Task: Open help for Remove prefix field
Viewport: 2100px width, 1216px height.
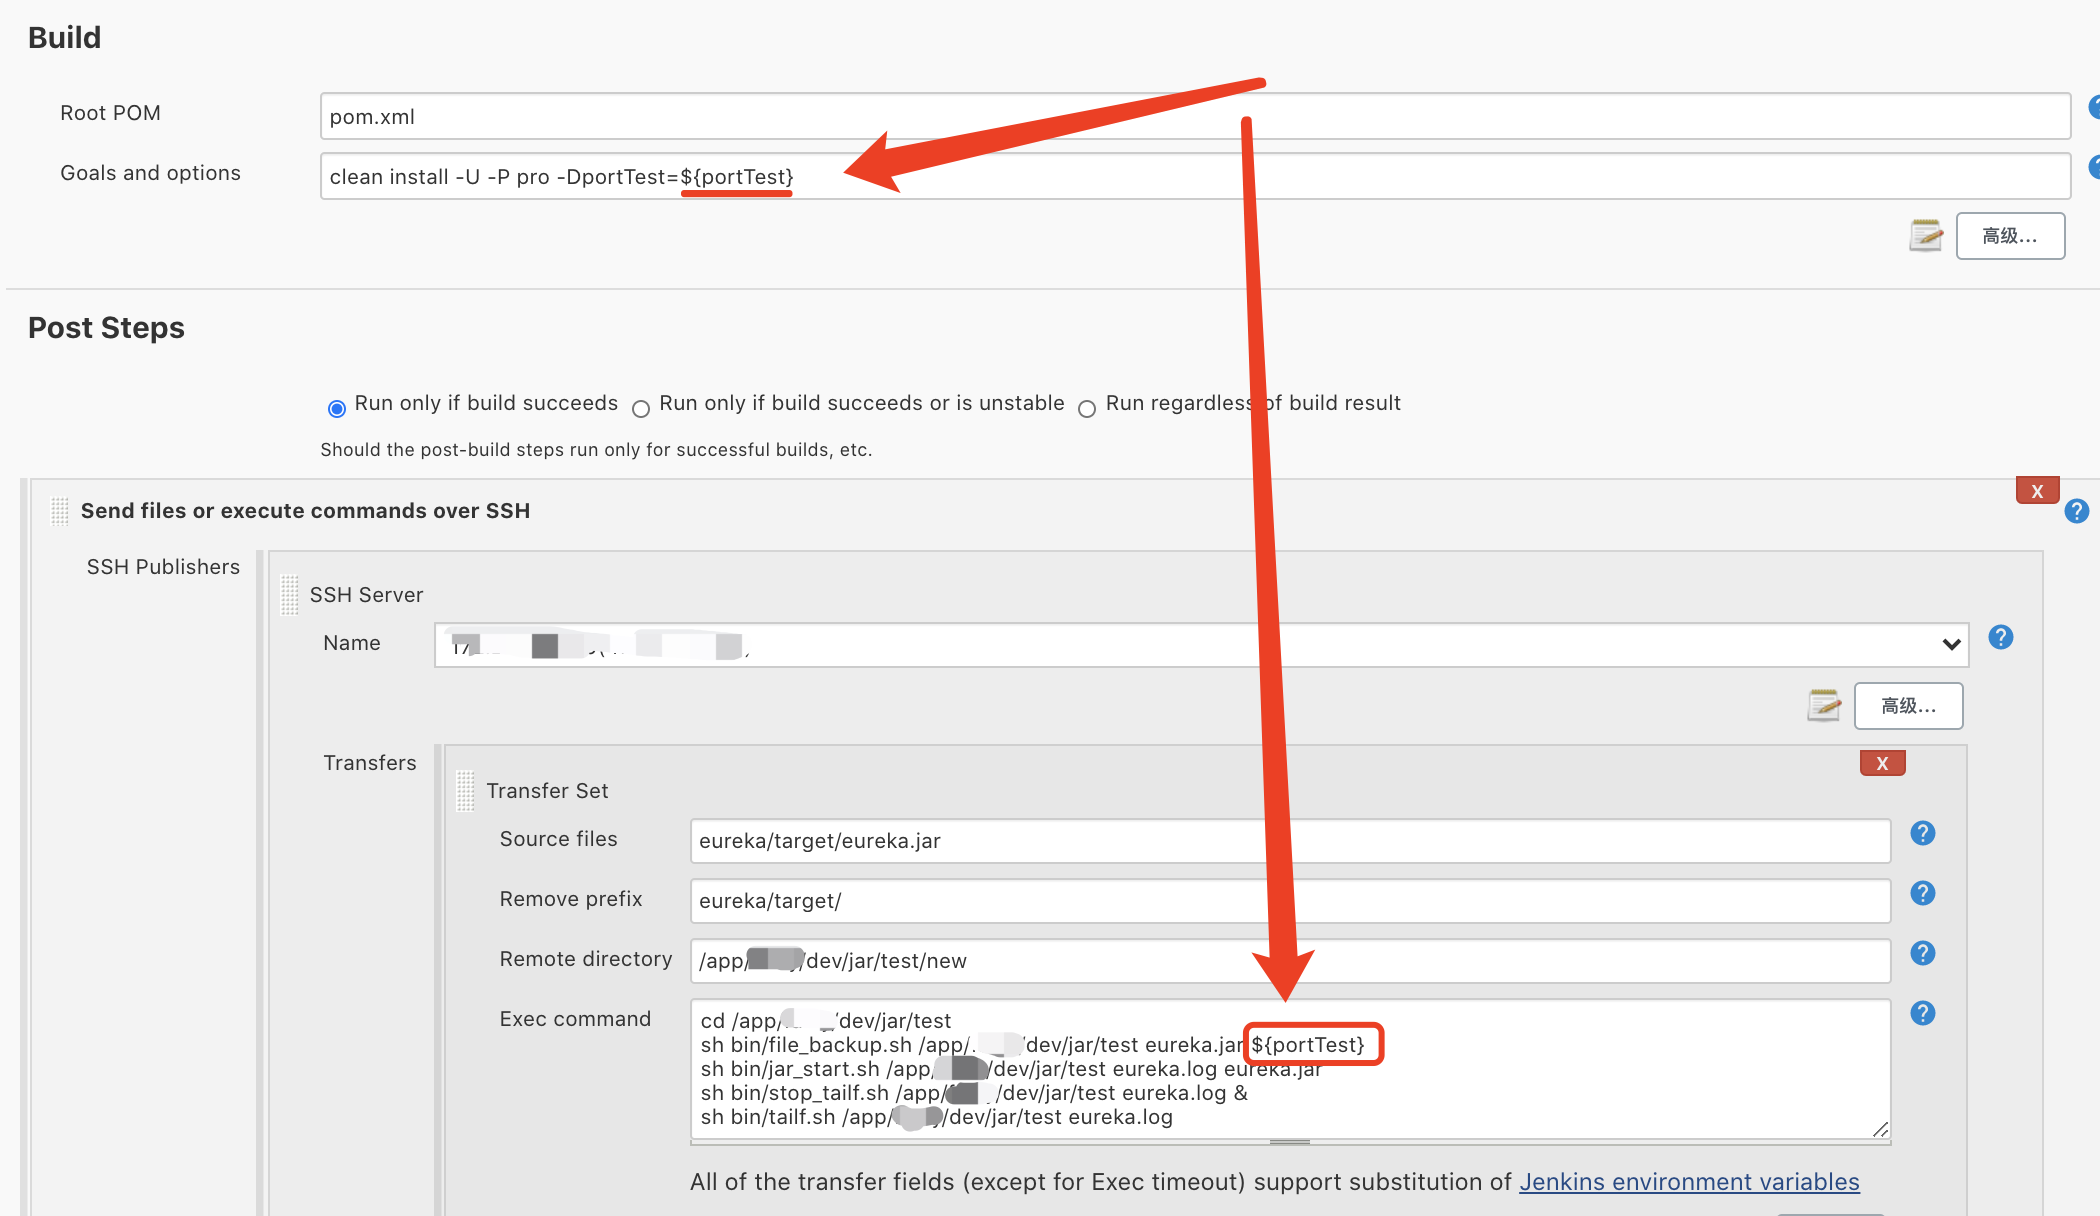Action: coord(1922,893)
